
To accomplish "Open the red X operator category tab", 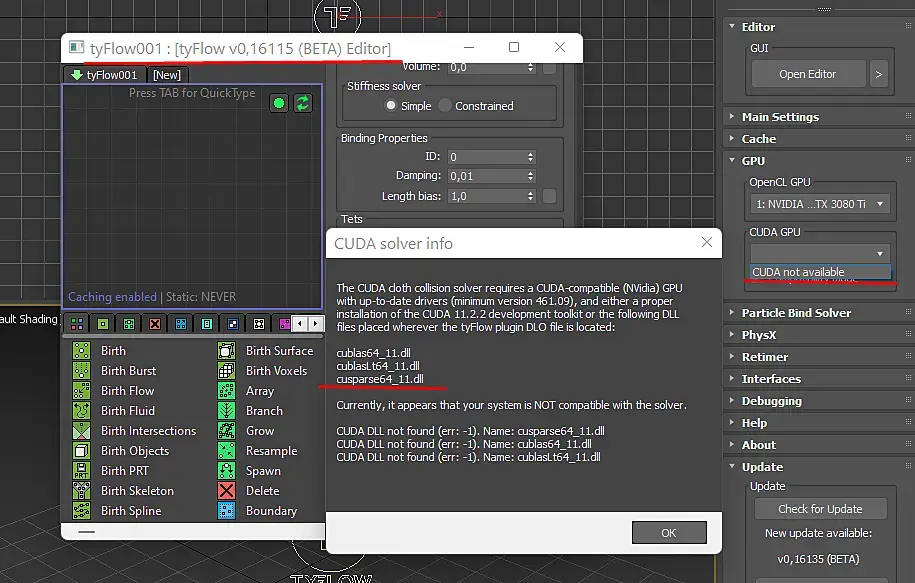I will 155,324.
